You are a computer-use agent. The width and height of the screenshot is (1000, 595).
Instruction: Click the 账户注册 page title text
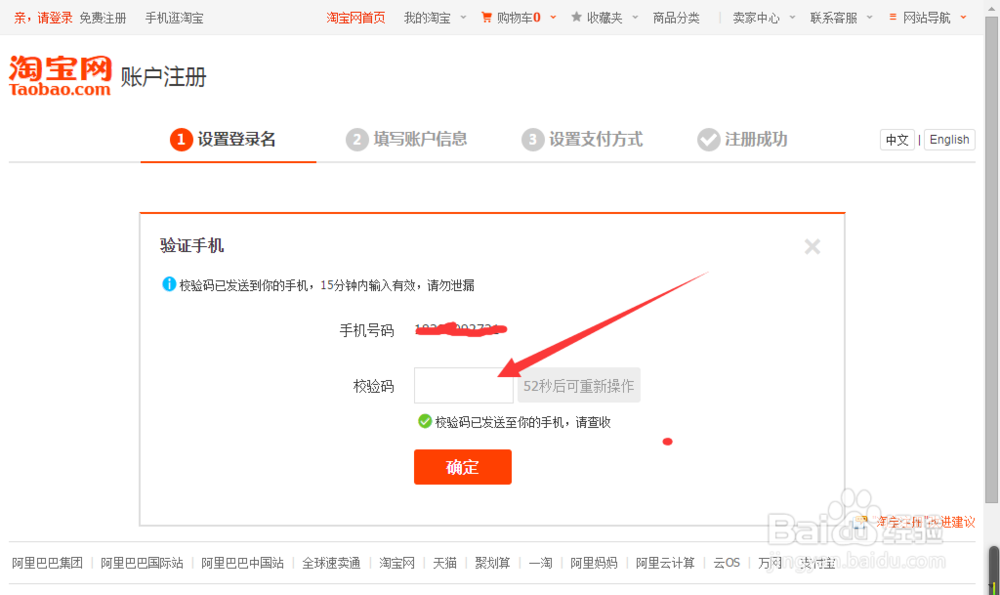pyautogui.click(x=164, y=77)
